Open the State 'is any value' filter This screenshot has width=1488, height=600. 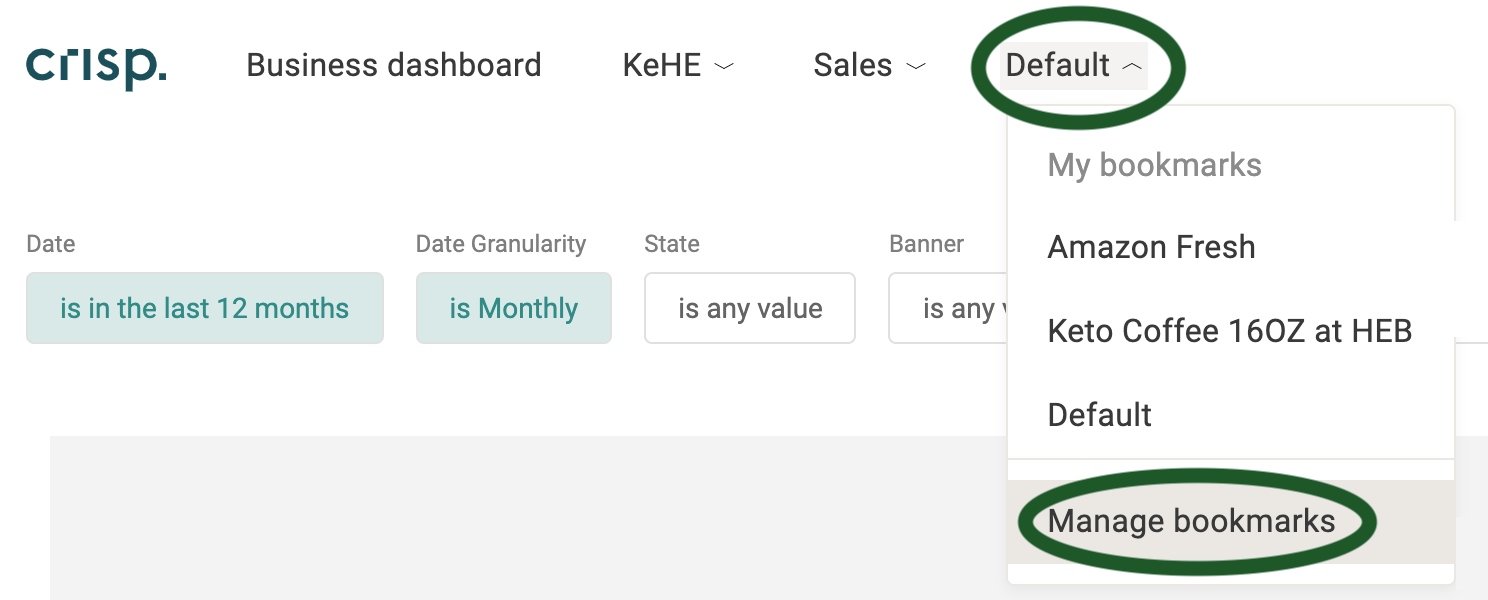pos(750,308)
